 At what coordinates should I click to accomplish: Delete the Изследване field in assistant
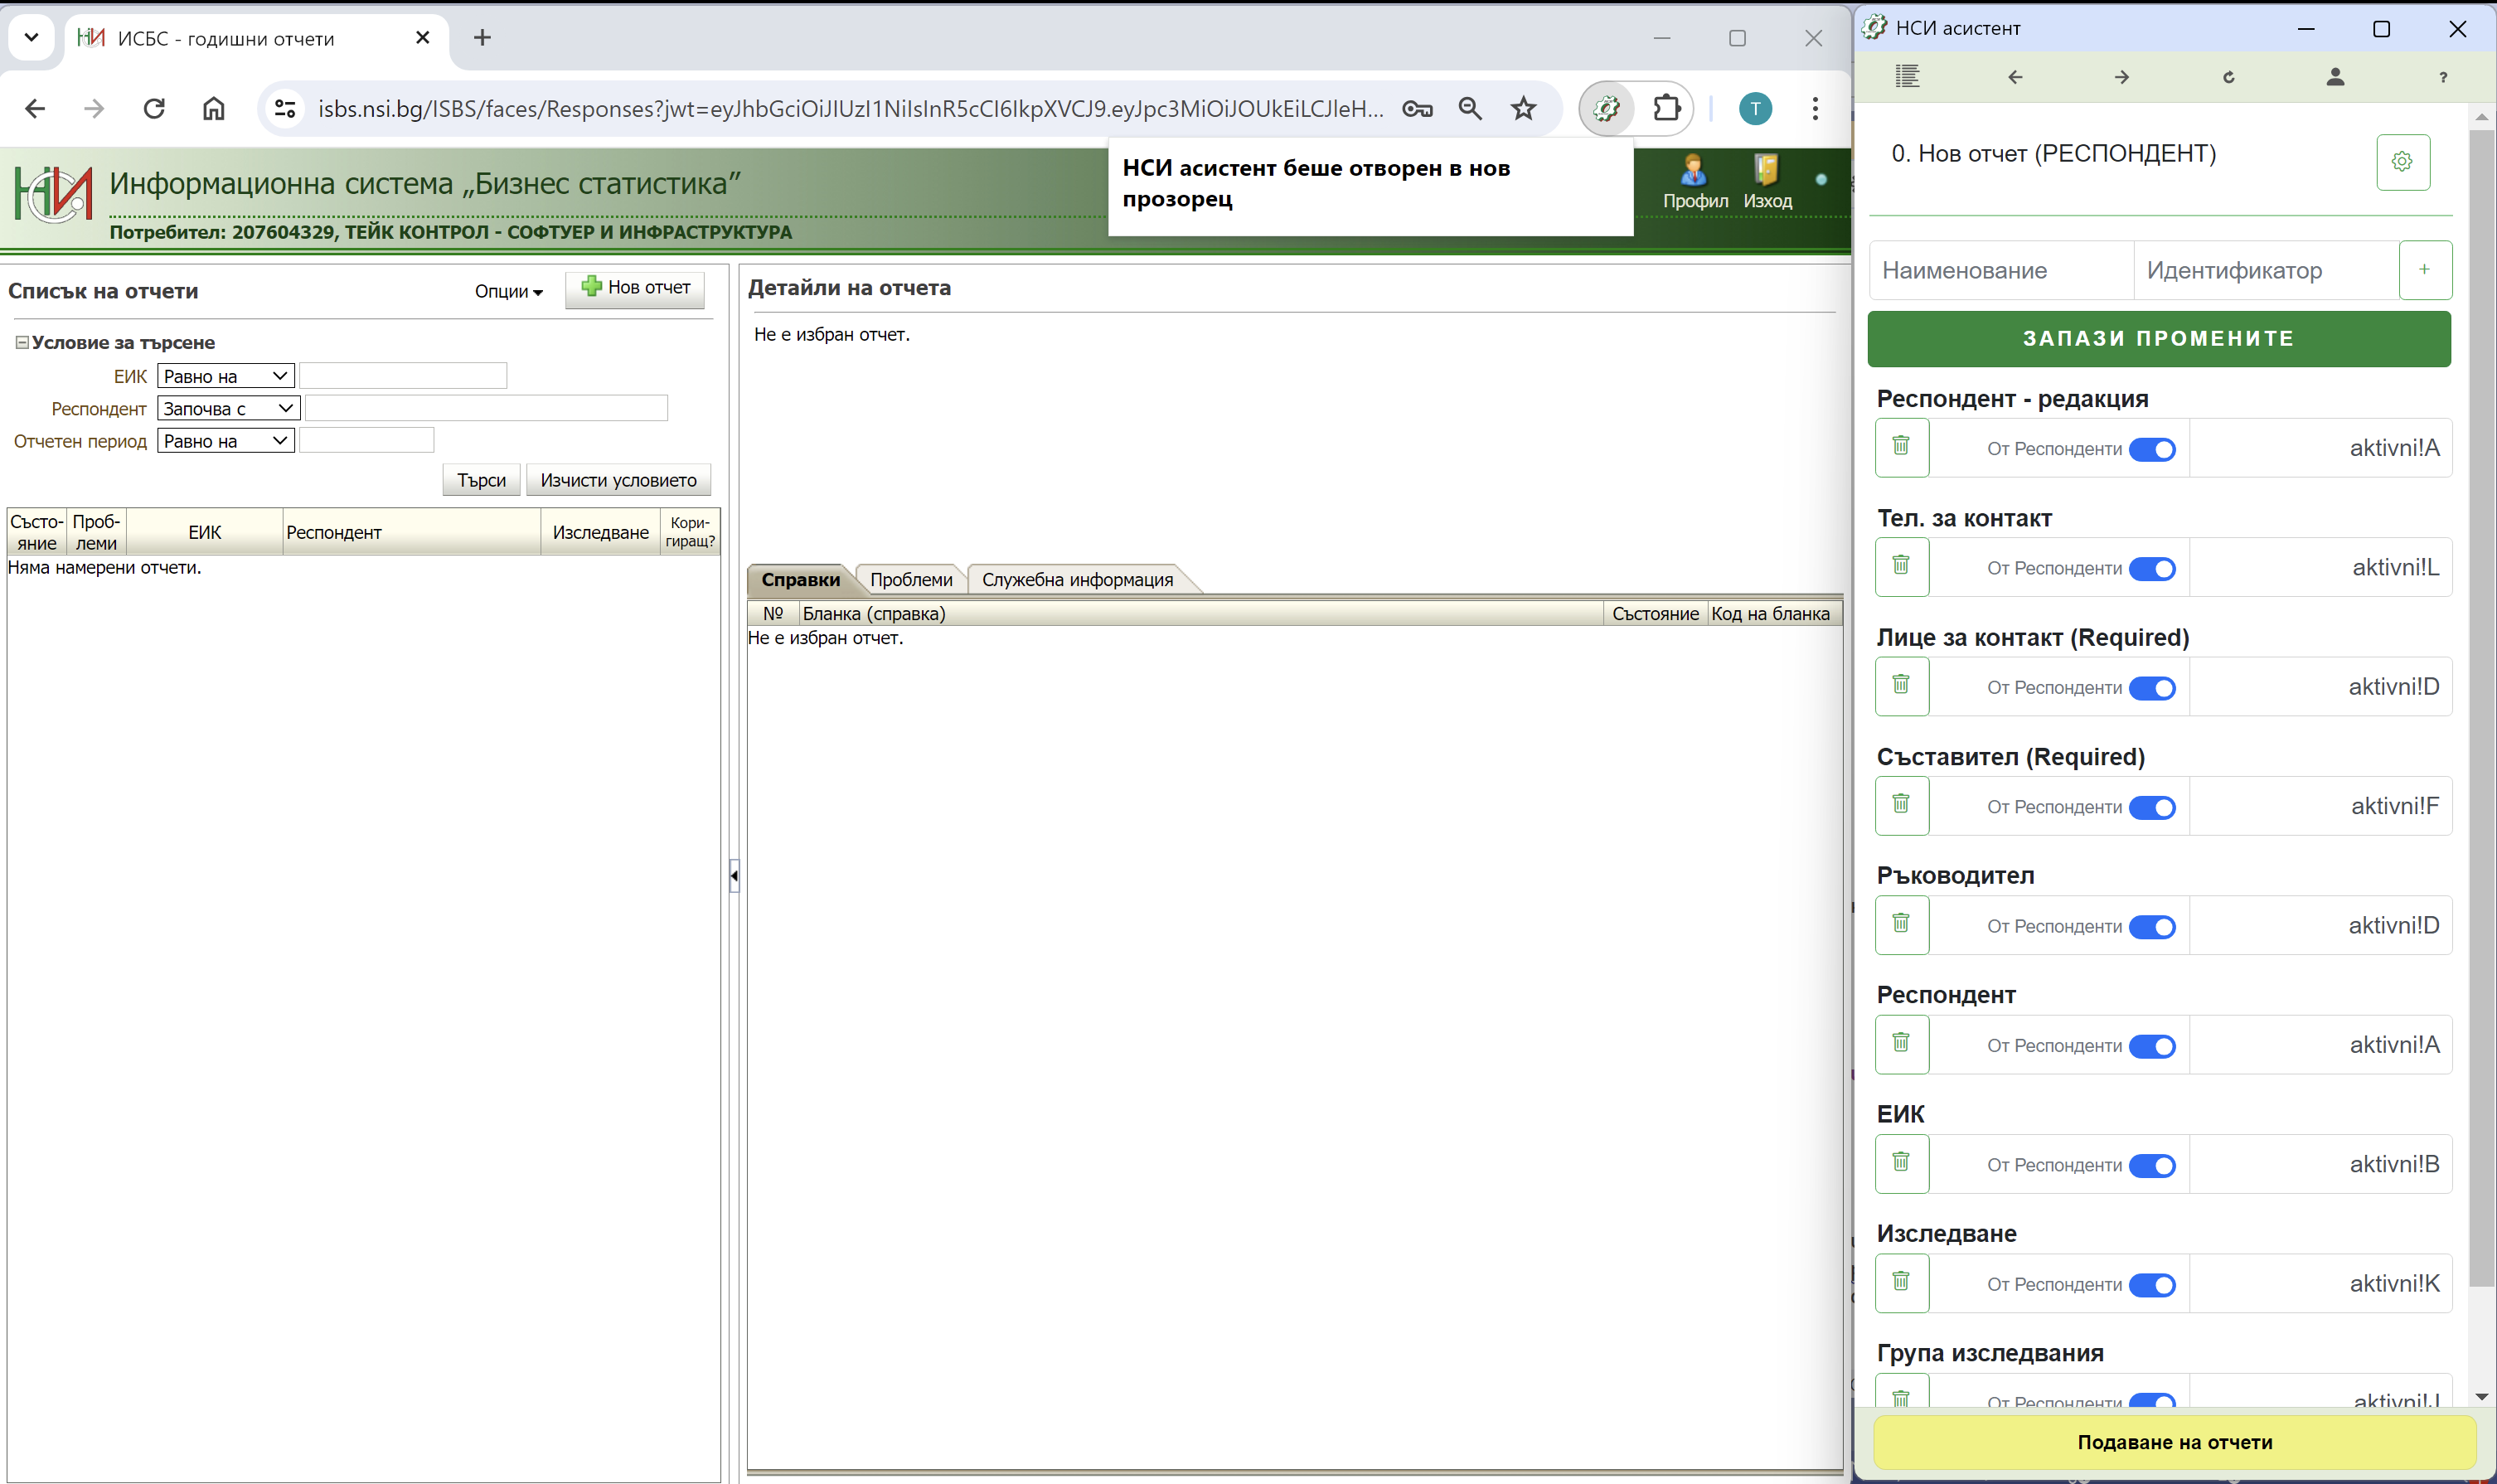point(1901,1282)
